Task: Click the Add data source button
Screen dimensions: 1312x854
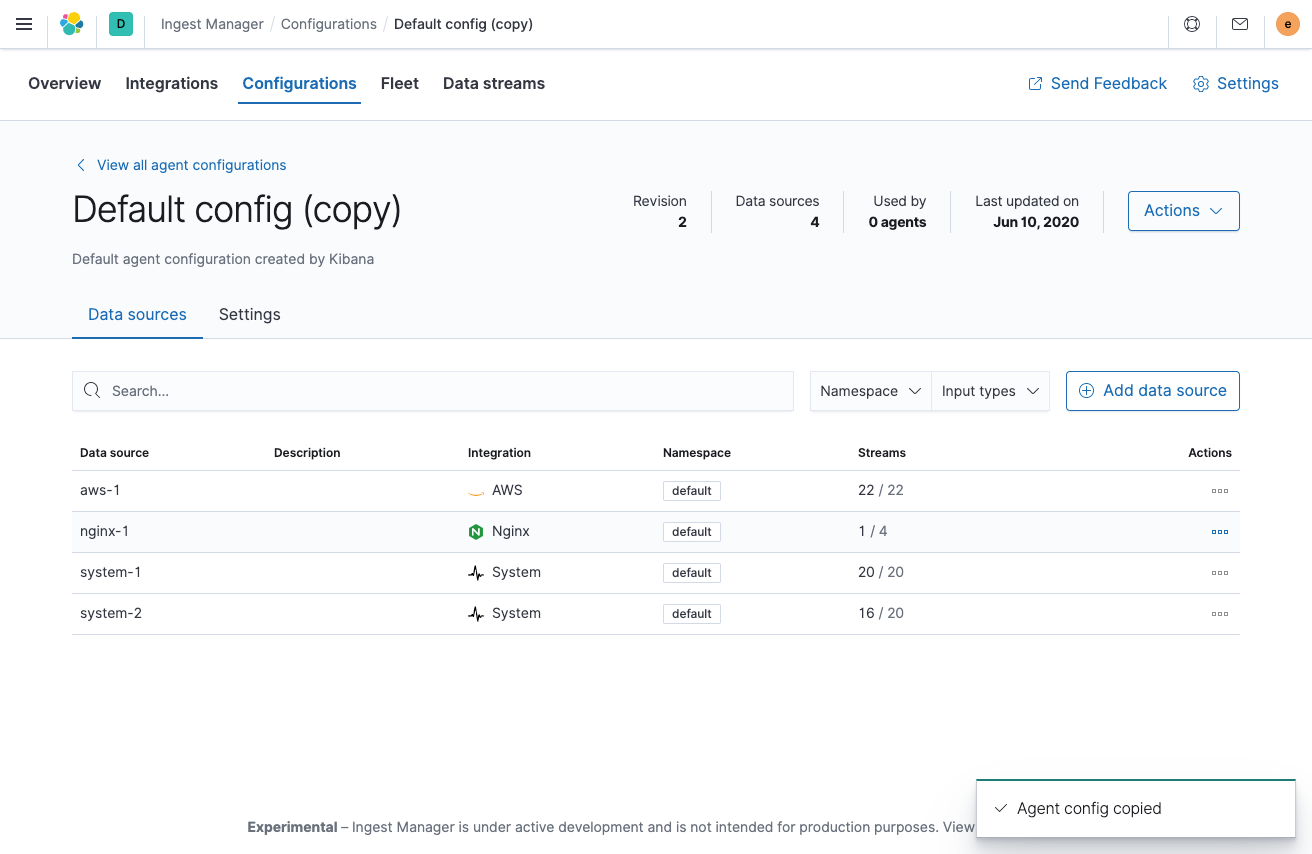Action: coord(1152,391)
